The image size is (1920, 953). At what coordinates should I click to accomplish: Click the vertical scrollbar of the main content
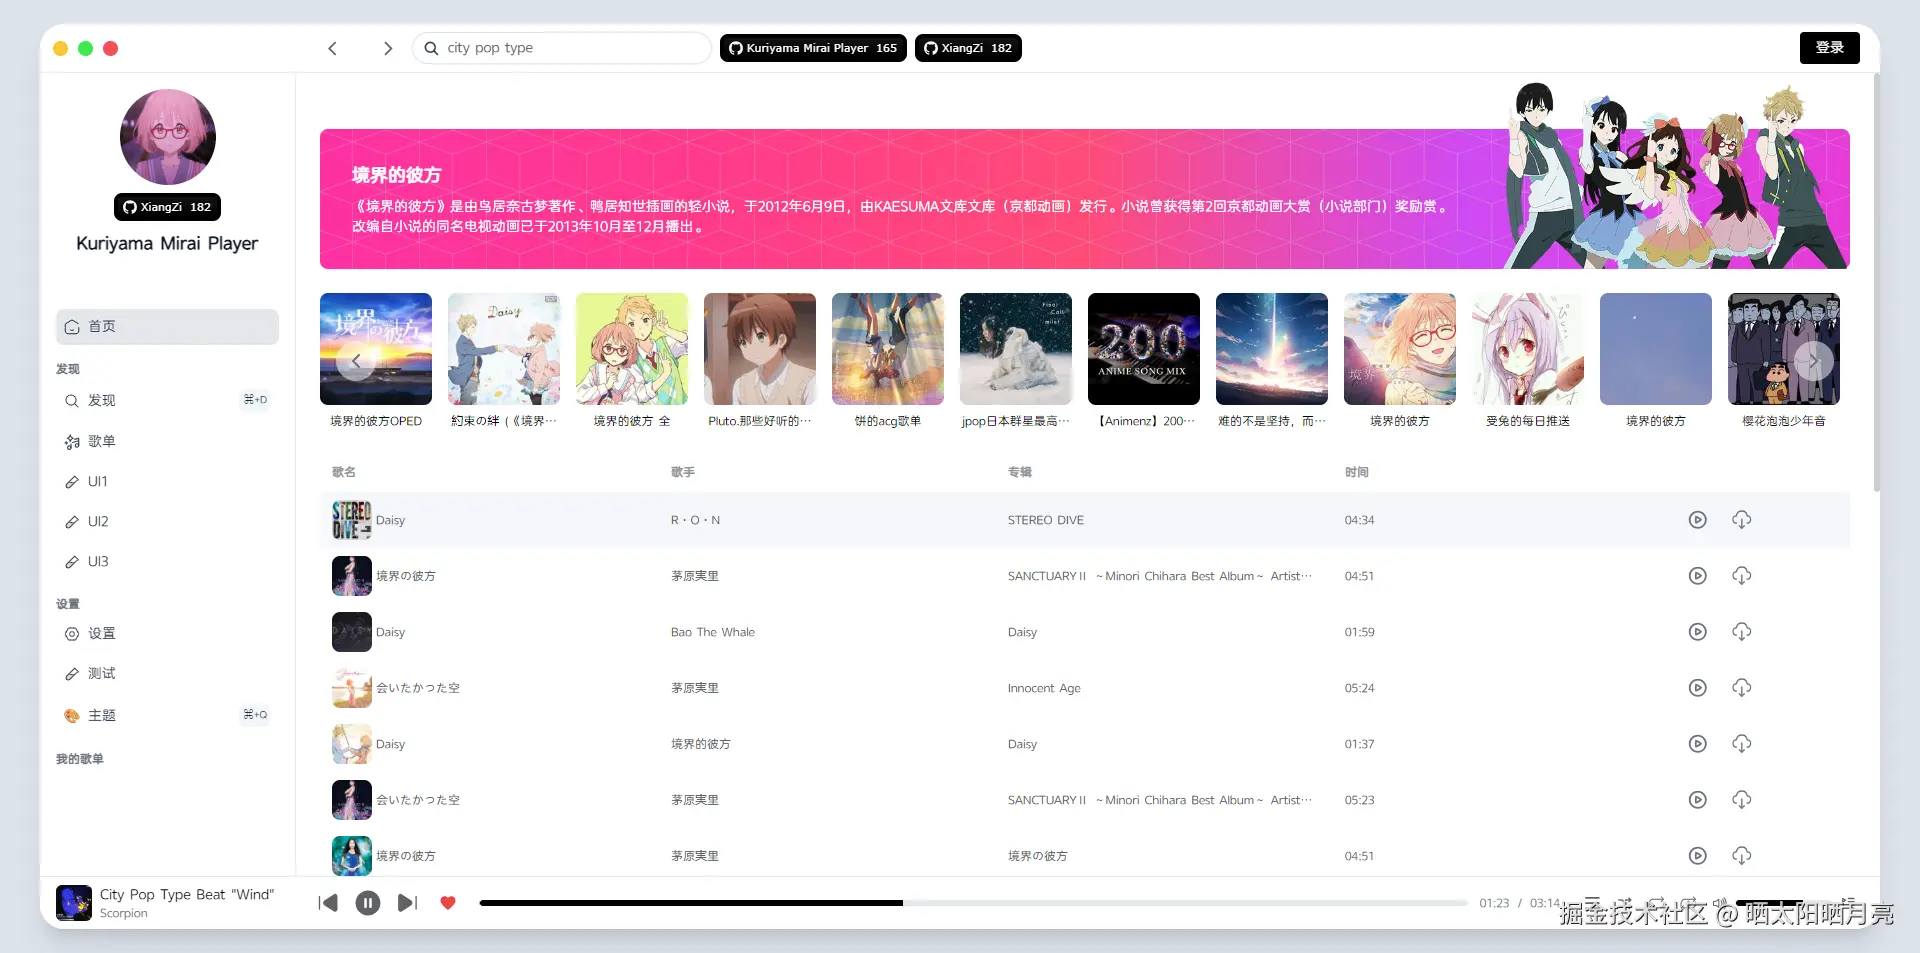[1876, 282]
